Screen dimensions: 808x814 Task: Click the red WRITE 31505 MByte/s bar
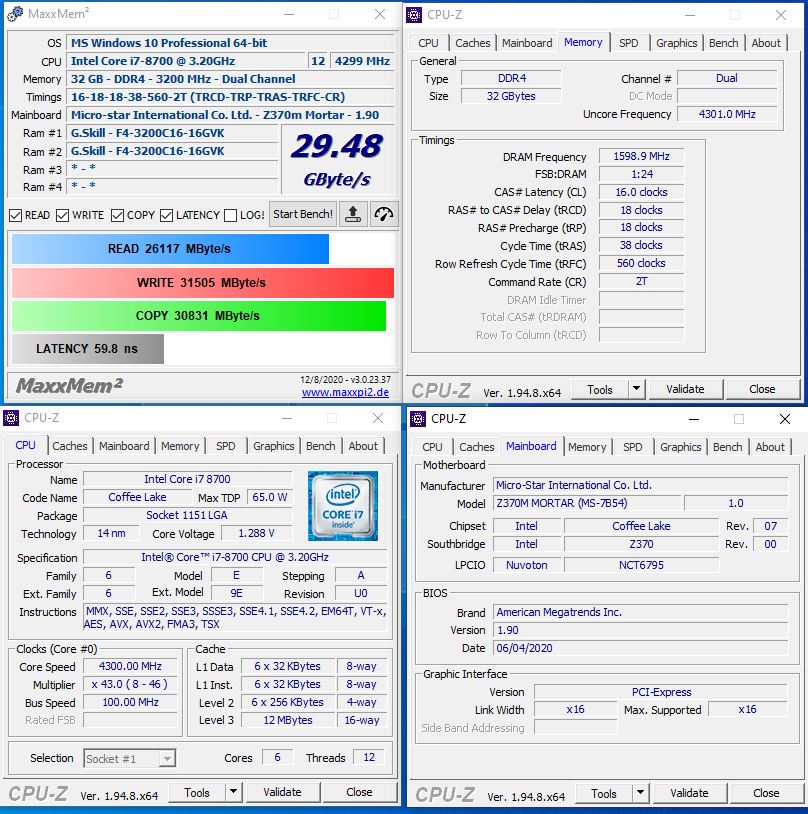(203, 282)
